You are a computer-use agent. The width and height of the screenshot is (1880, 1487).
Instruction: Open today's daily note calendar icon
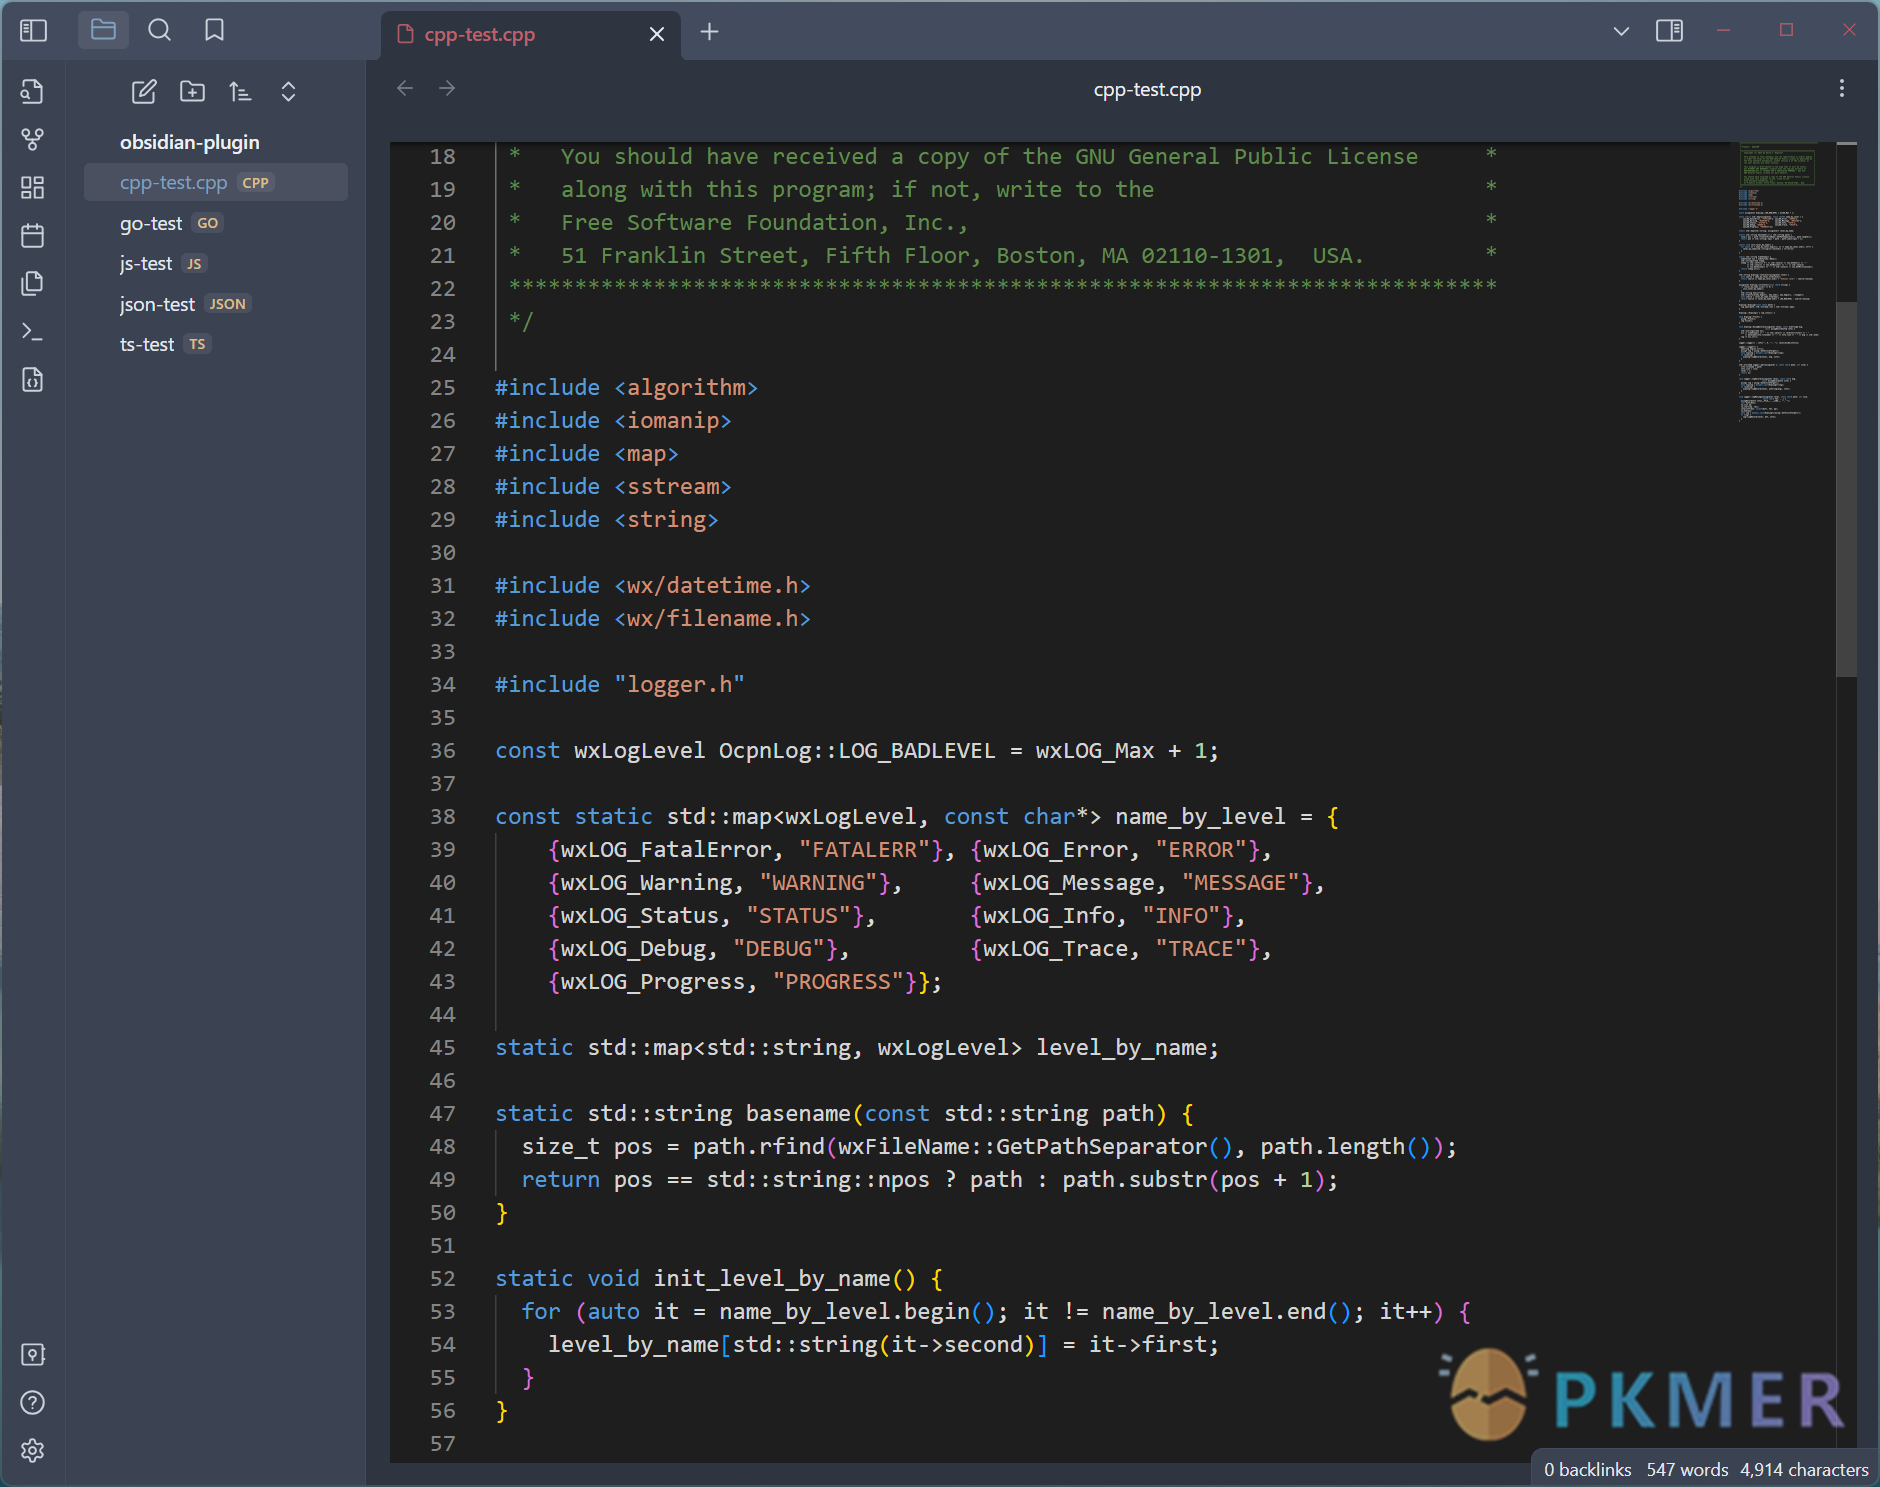click(x=31, y=236)
